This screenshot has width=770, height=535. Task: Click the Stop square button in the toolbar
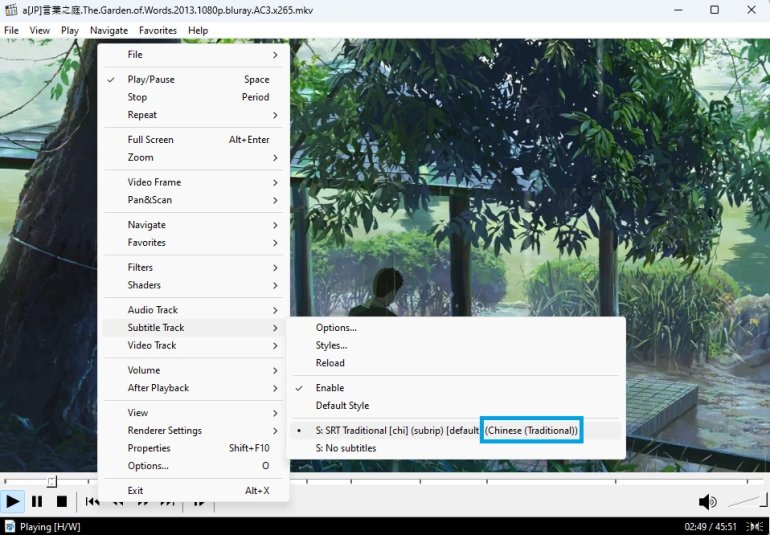(x=62, y=502)
